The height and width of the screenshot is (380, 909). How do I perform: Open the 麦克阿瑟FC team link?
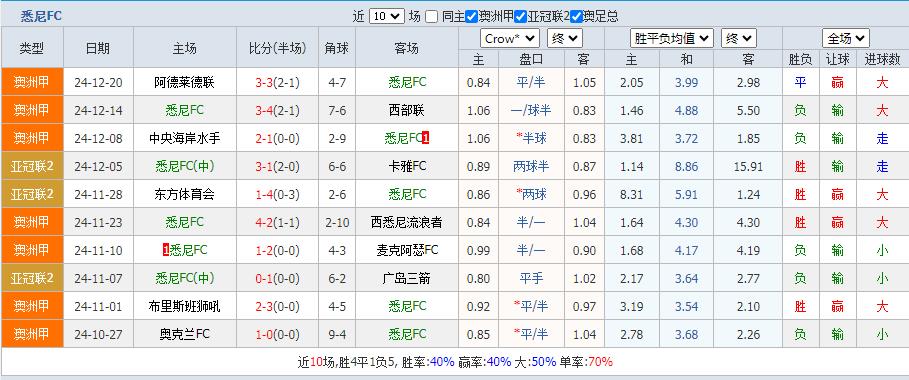coord(407,250)
